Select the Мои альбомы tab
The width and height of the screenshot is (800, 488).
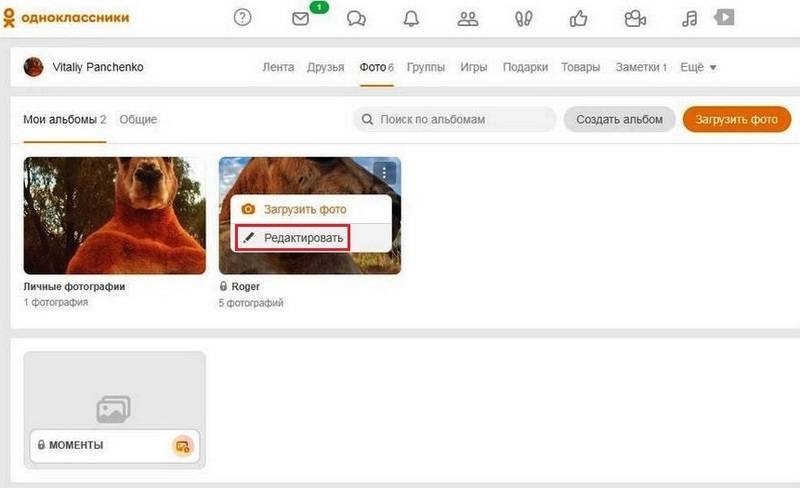pyautogui.click(x=65, y=119)
